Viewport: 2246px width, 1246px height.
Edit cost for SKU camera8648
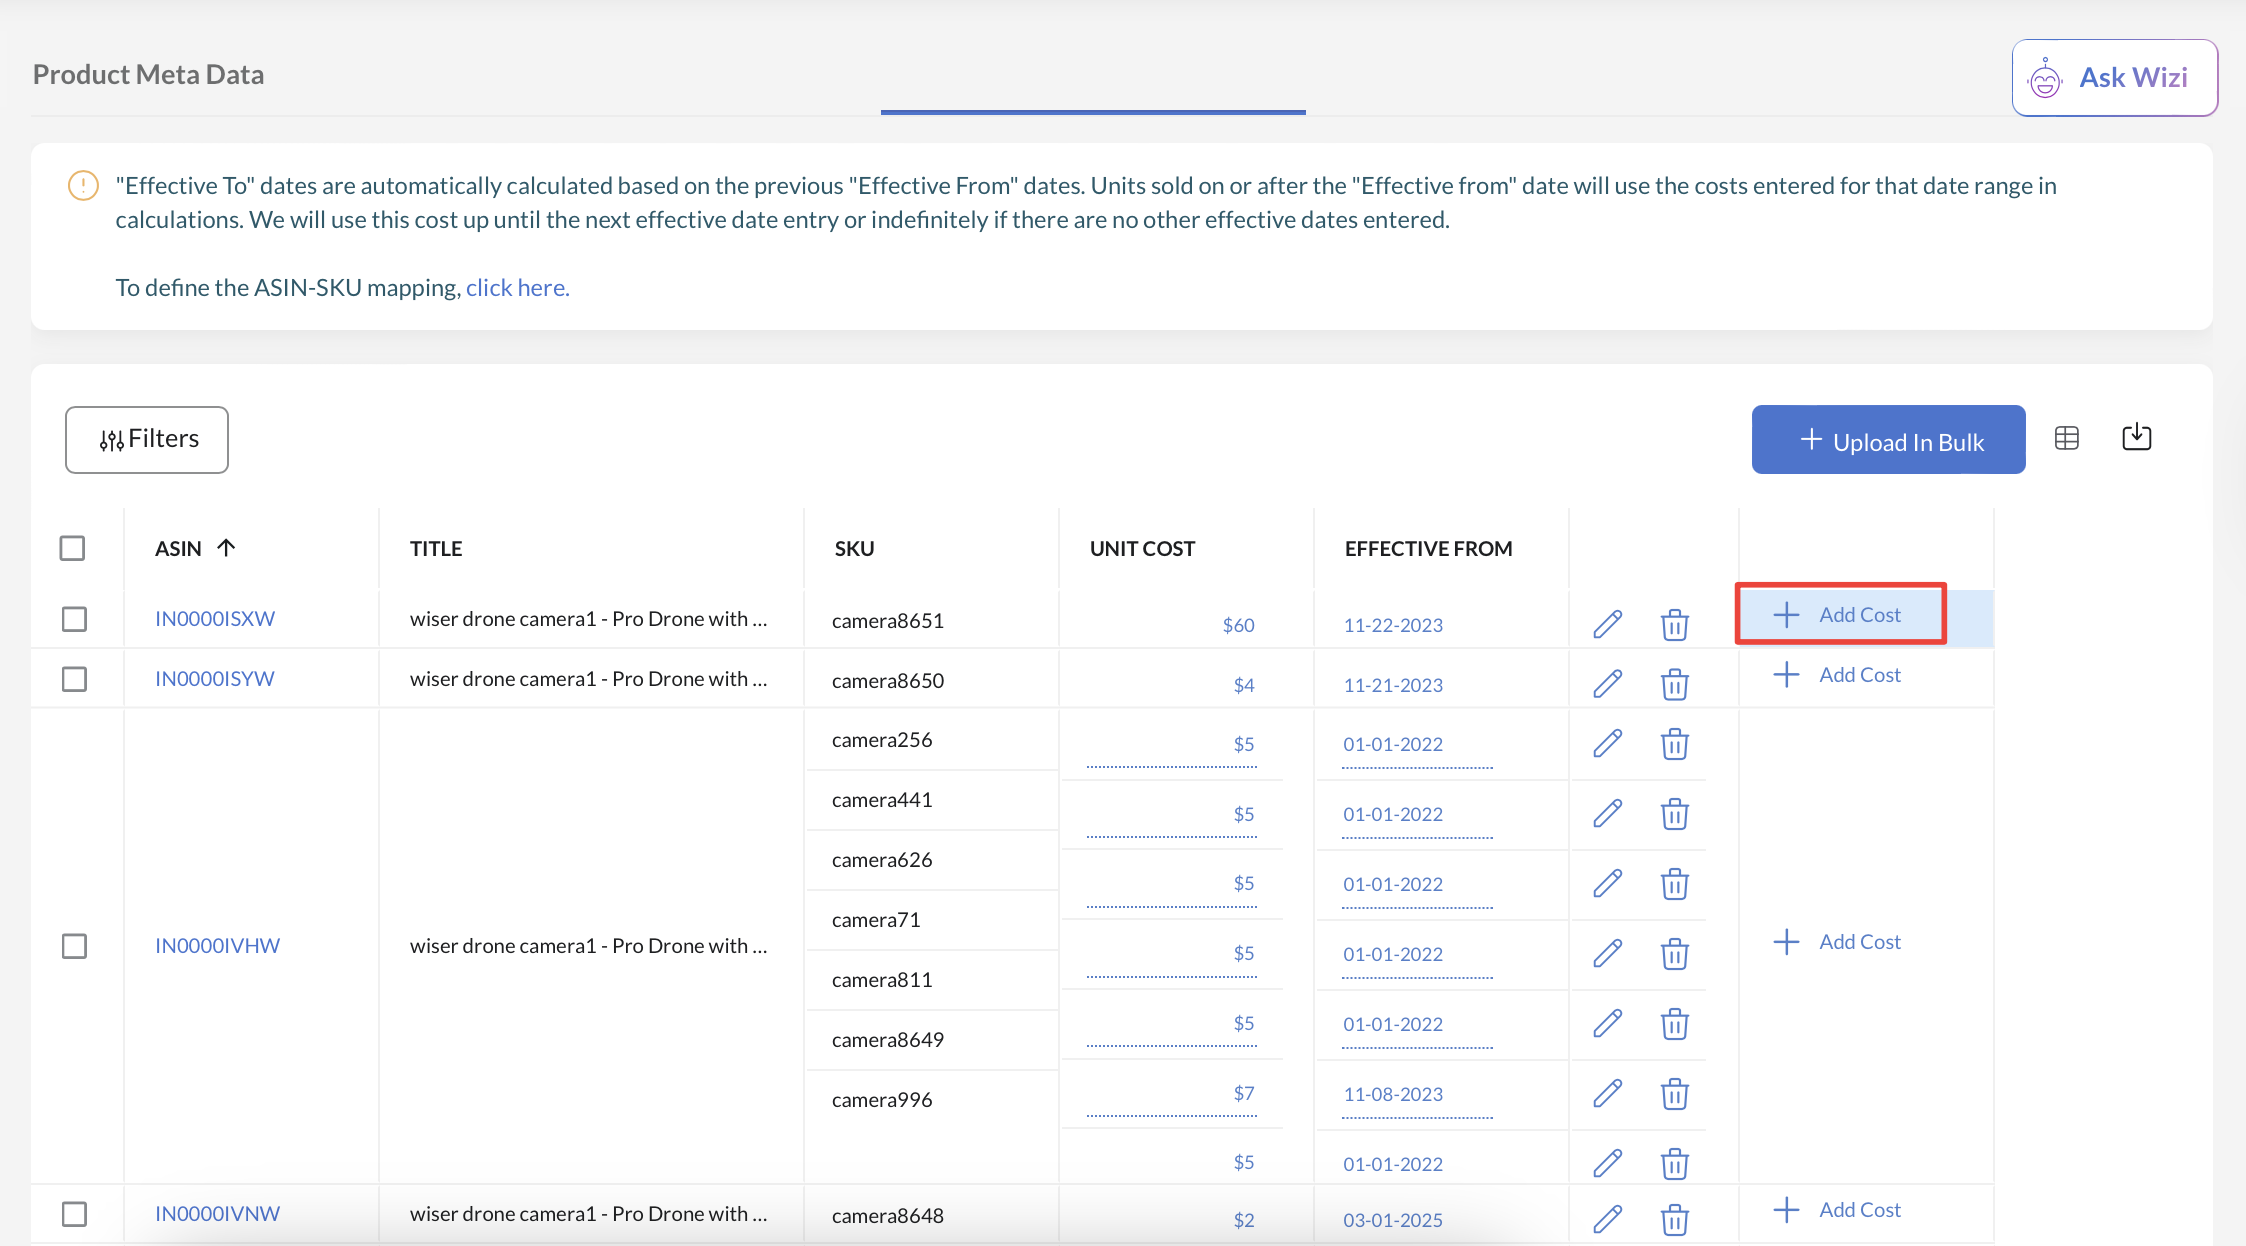tap(1607, 1219)
